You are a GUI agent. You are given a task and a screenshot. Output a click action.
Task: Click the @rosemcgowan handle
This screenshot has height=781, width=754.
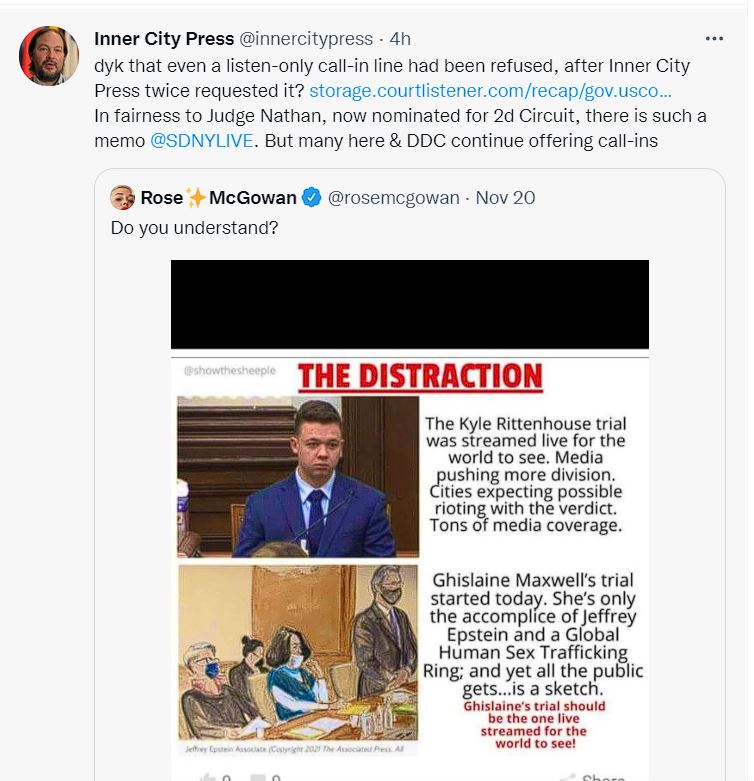coord(393,198)
